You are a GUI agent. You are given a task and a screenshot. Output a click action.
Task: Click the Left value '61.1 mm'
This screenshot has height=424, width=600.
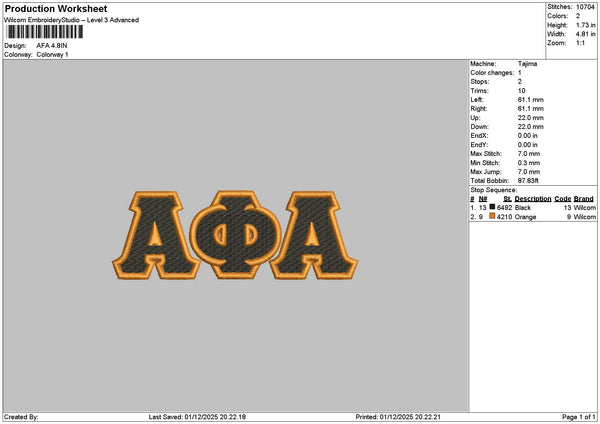point(530,100)
